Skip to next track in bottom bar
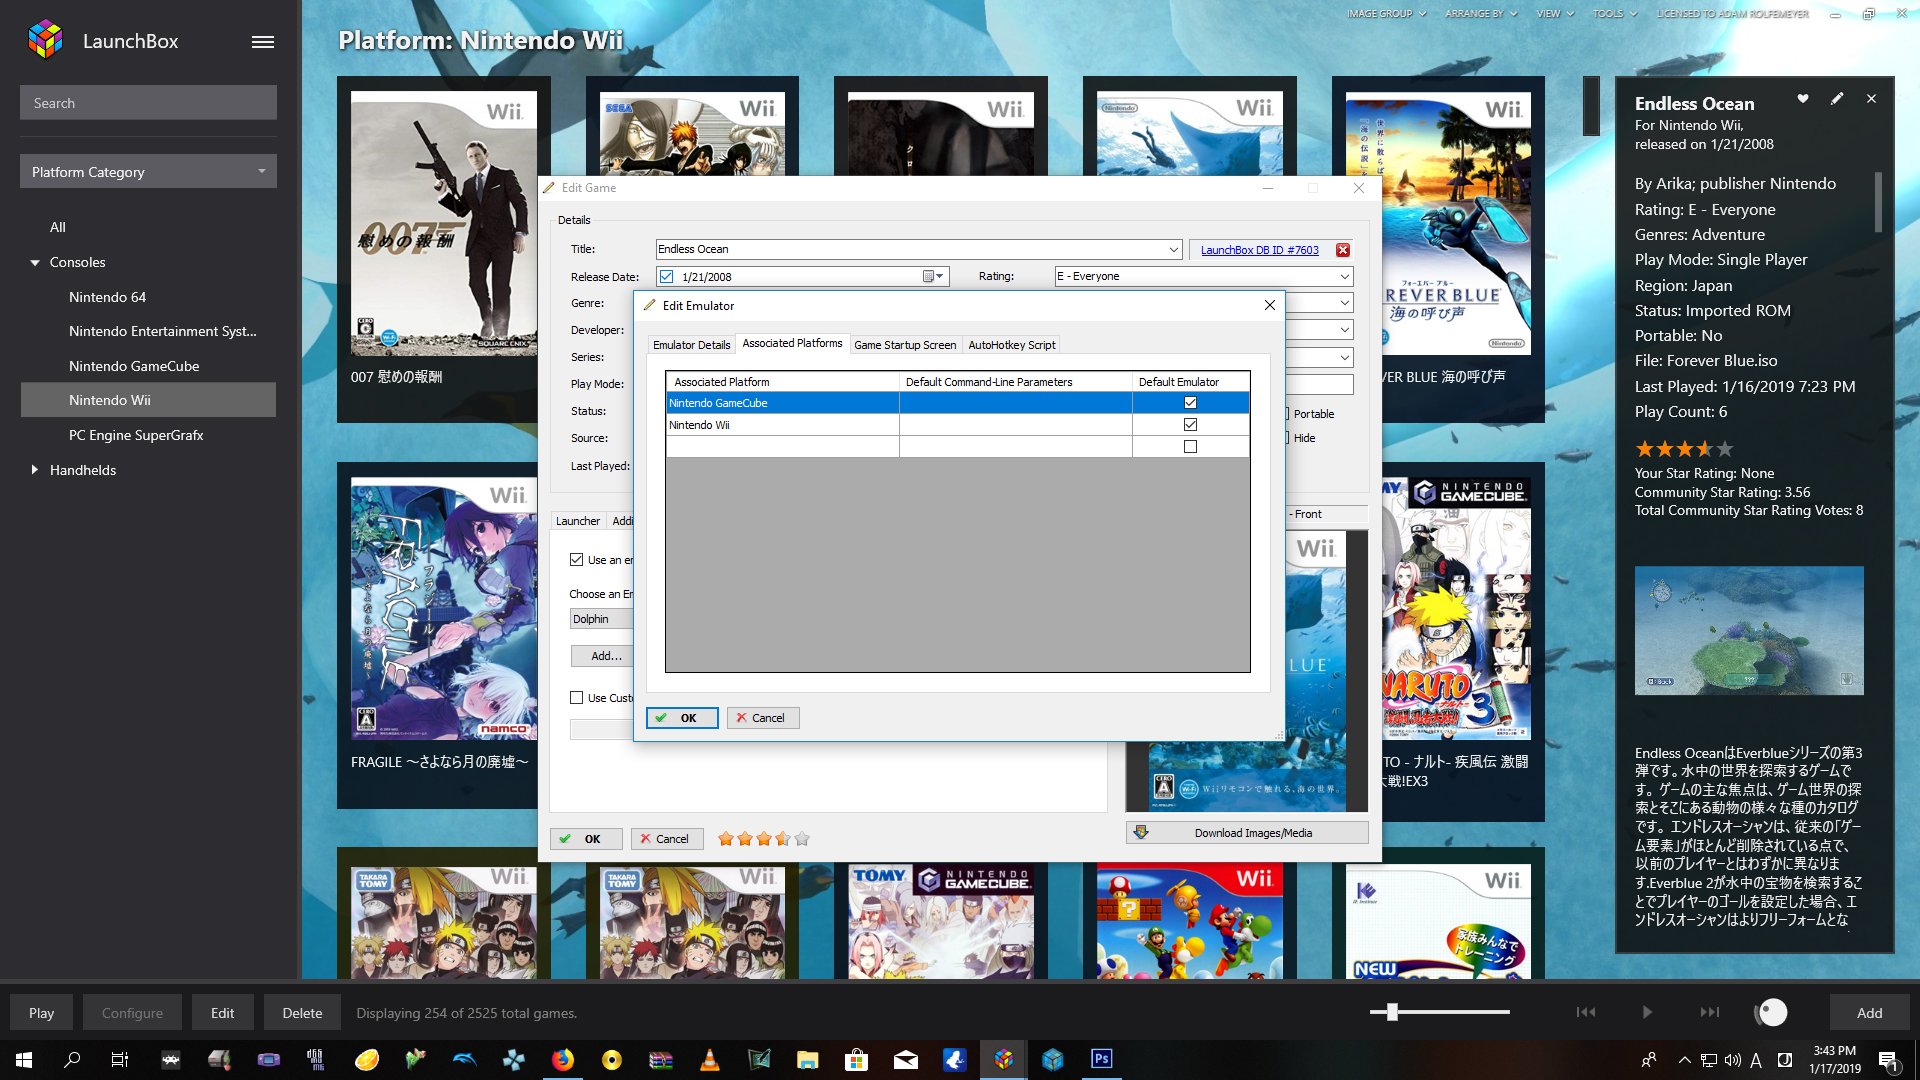Viewport: 1920px width, 1080px height. click(1710, 1012)
